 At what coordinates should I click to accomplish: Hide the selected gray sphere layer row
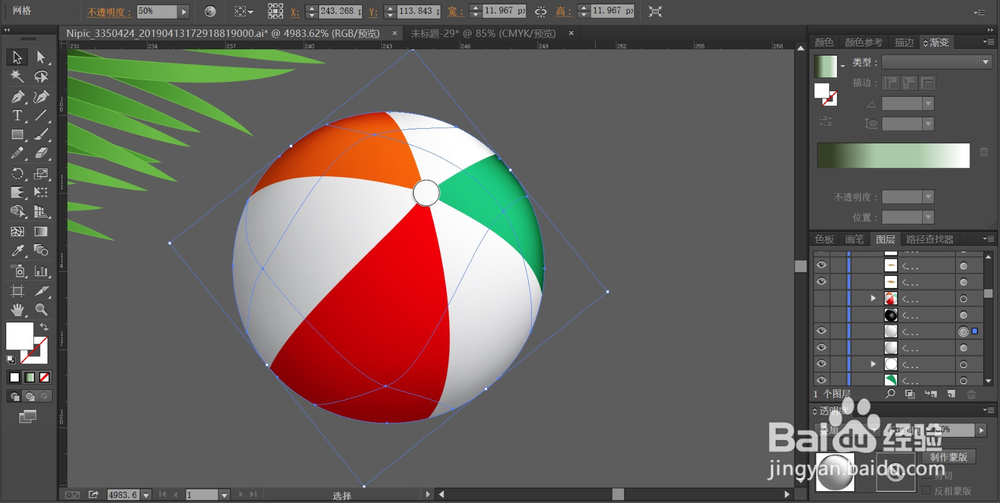tap(821, 331)
